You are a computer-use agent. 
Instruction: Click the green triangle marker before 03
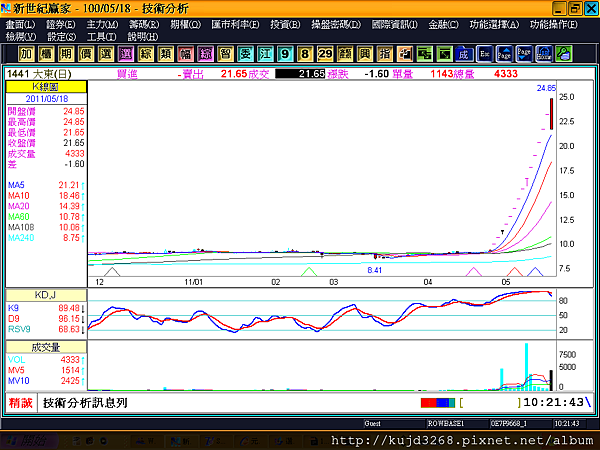tap(309, 272)
